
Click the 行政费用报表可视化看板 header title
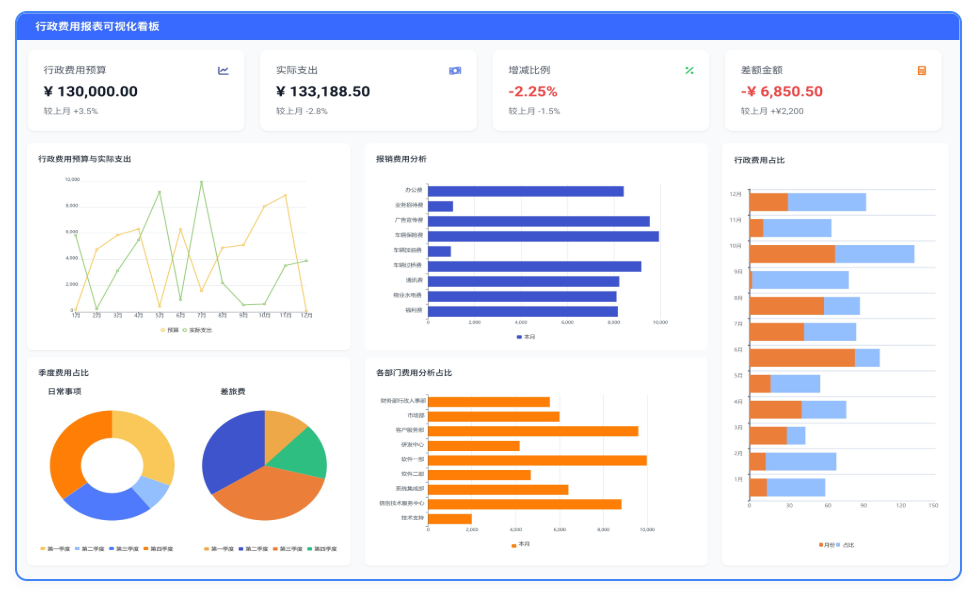point(96,26)
